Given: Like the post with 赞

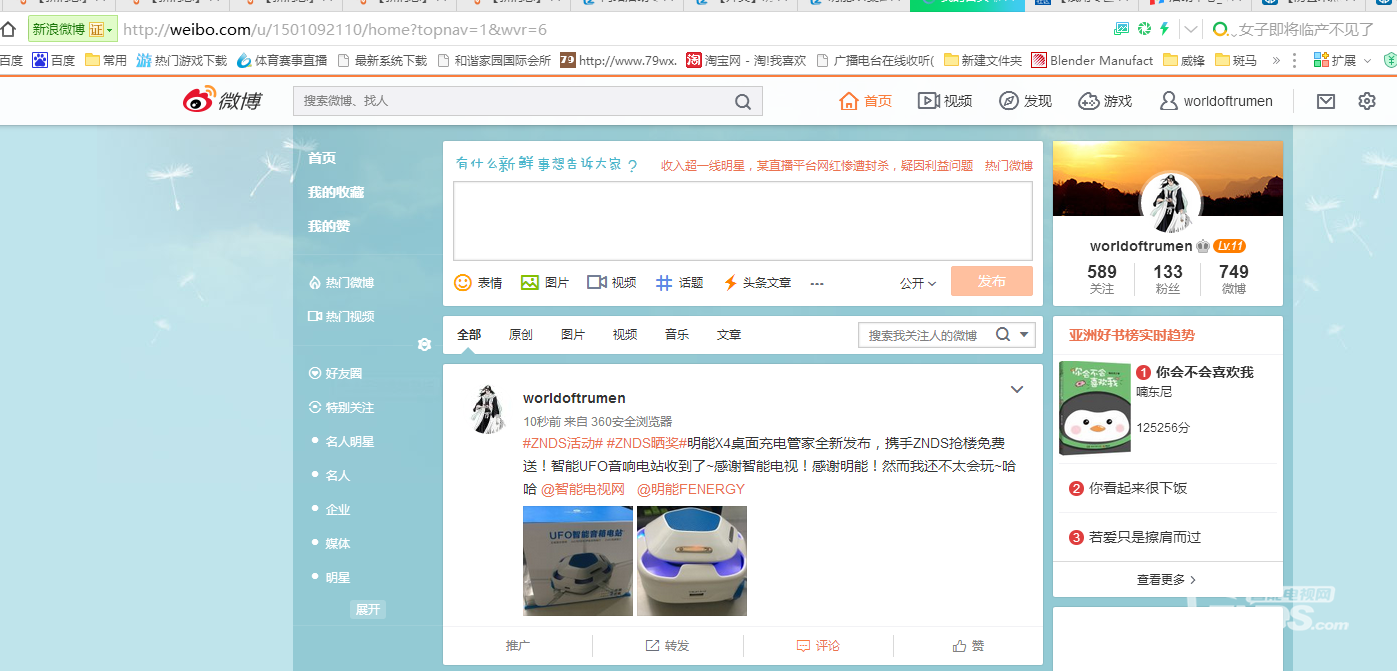Looking at the screenshot, I should [x=968, y=646].
